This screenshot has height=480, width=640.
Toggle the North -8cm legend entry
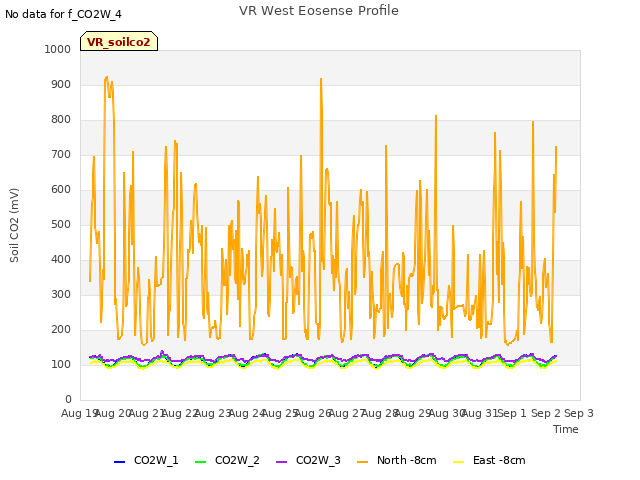tap(396, 460)
